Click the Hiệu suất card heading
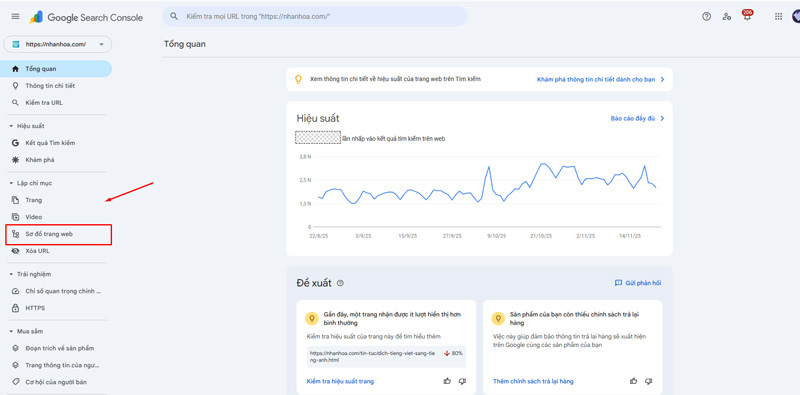 point(318,119)
